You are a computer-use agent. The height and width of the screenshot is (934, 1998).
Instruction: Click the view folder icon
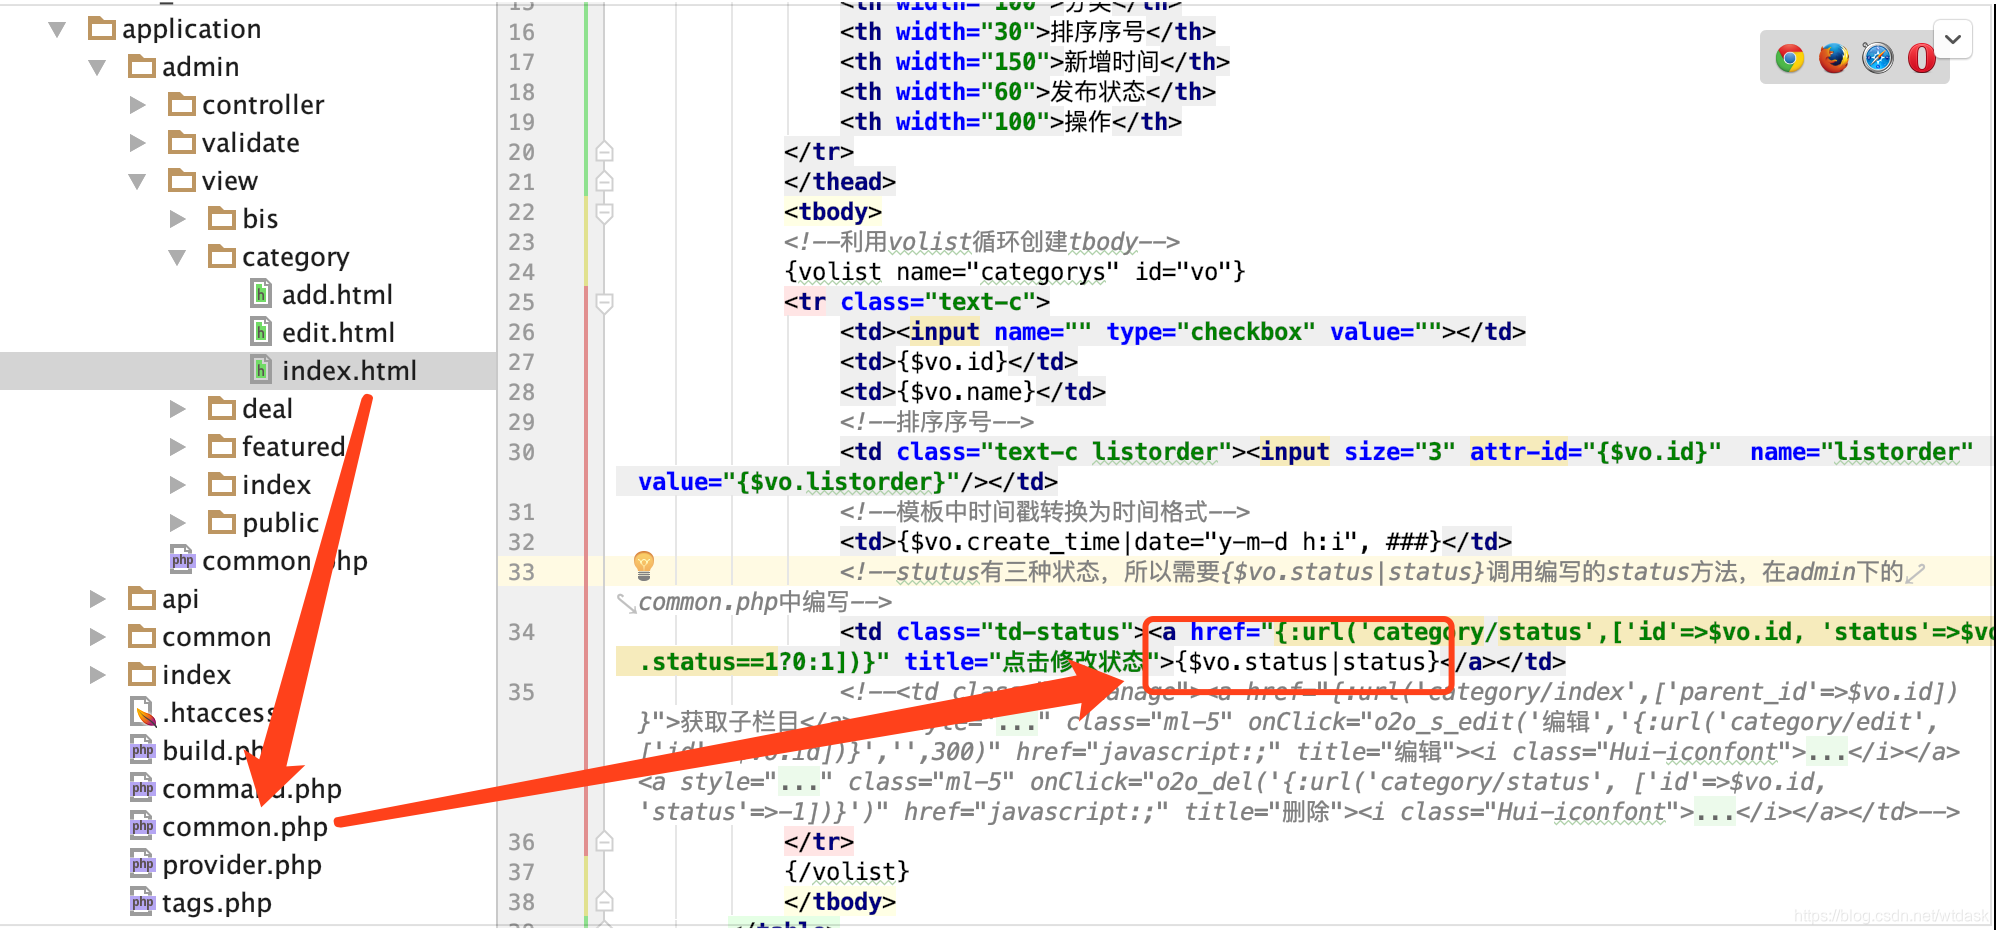[x=182, y=180]
